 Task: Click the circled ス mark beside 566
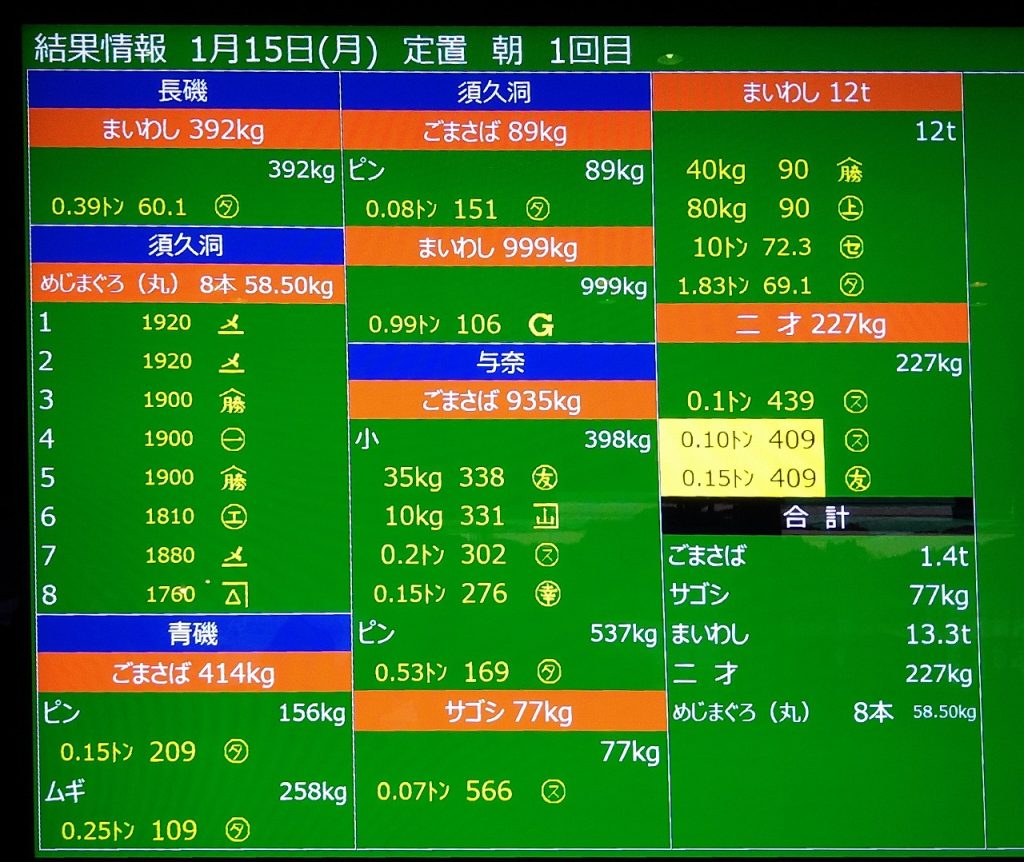tap(552, 792)
